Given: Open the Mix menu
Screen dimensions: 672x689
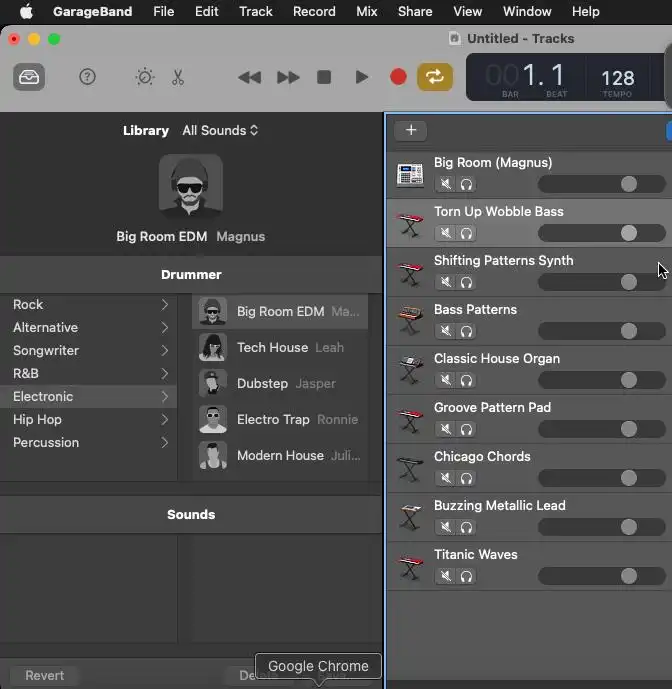Looking at the screenshot, I should tap(367, 11).
